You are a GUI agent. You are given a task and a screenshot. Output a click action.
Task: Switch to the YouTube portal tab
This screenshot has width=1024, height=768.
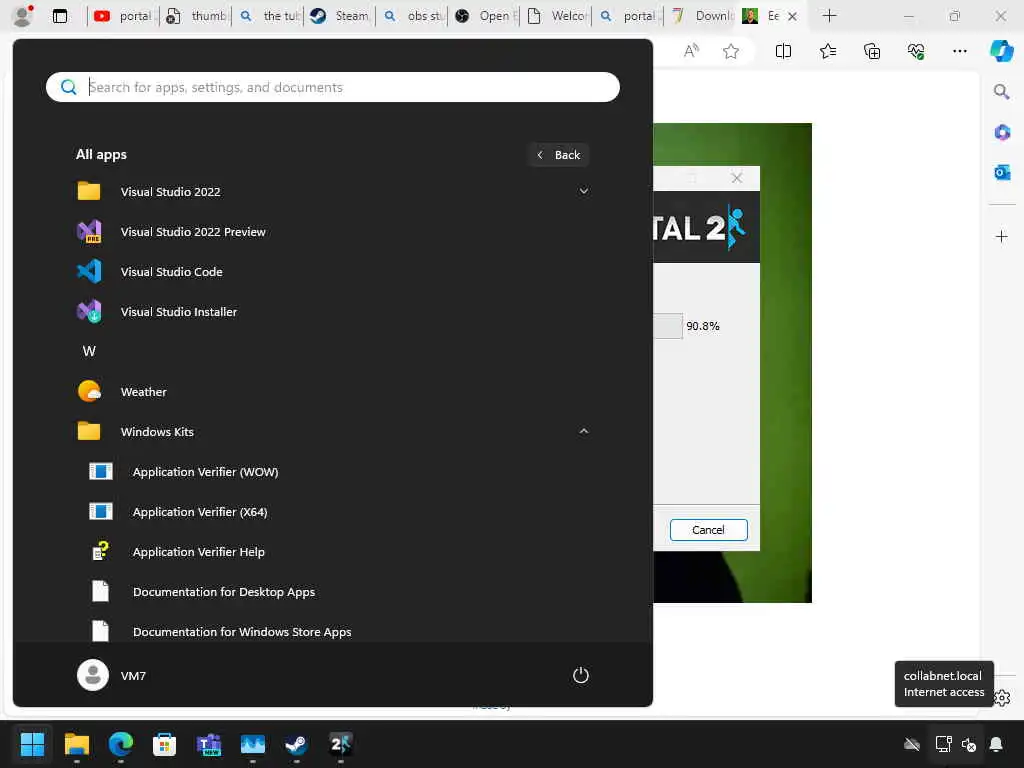pyautogui.click(x=121, y=16)
